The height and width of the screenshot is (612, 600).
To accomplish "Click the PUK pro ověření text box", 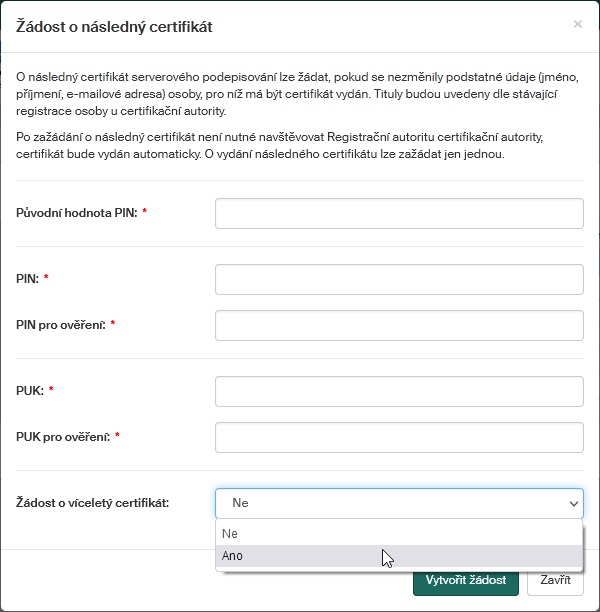I will tap(399, 437).
